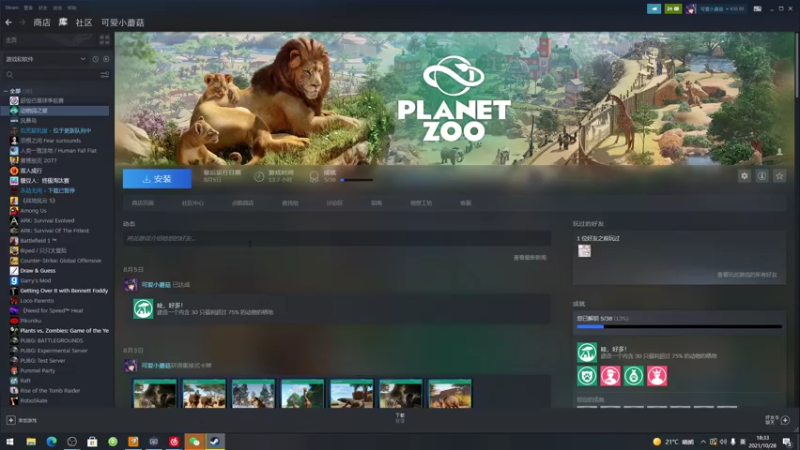The image size is (800, 450).
Task: Select Human Fall Flat in library
Action: point(58,151)
